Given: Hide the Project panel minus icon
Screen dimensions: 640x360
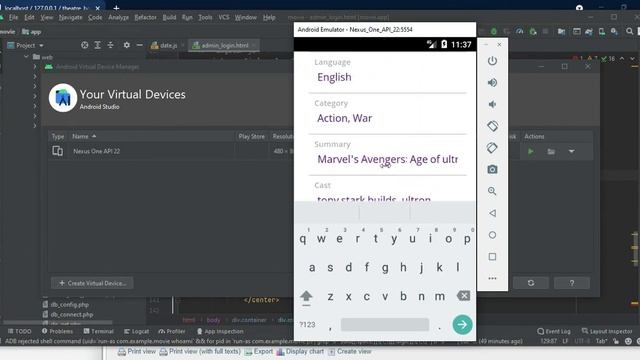Looking at the screenshot, I should pos(140,45).
